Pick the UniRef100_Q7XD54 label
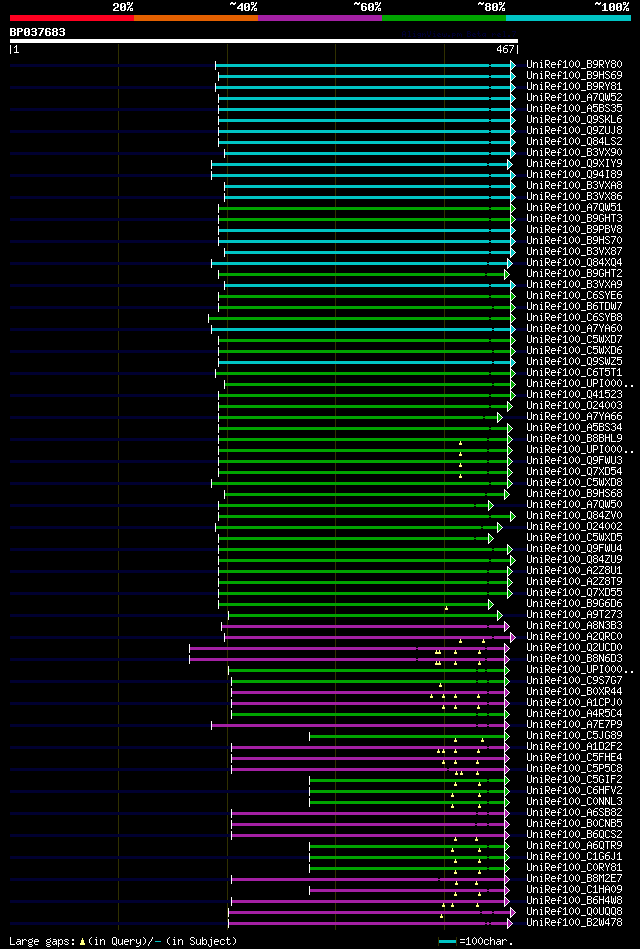 [x=574, y=471]
